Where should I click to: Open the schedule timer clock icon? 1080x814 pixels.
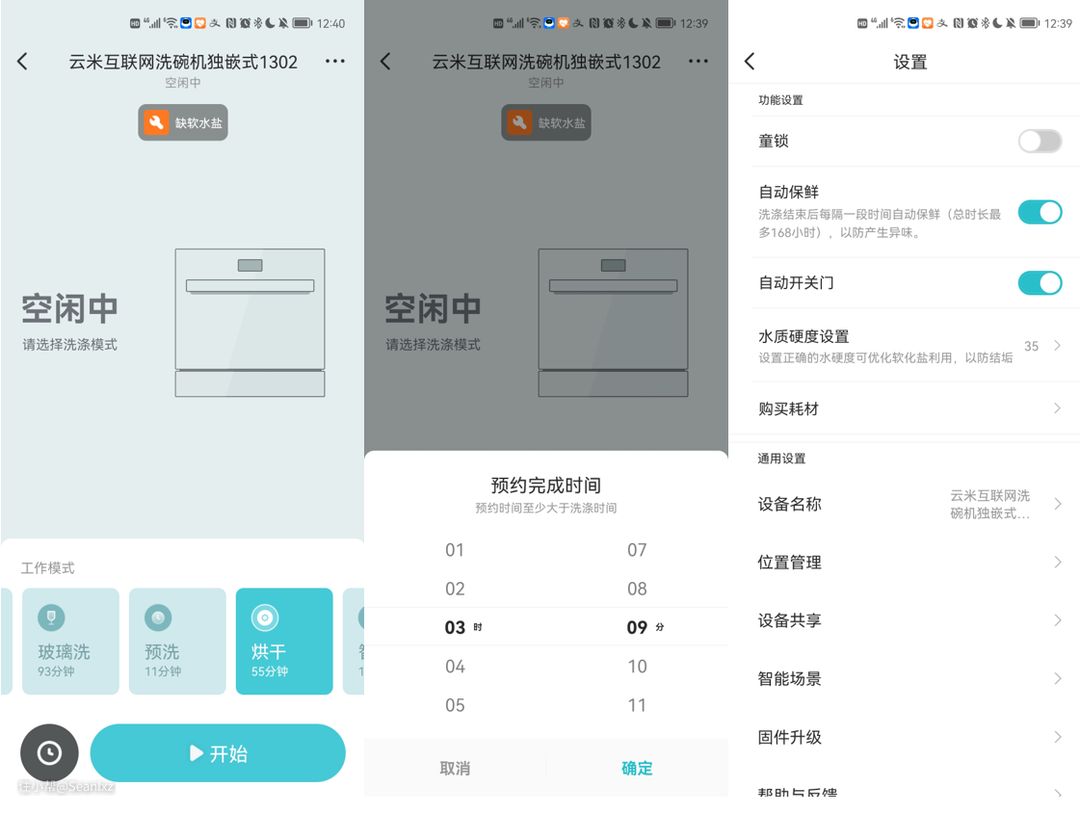tap(49, 753)
